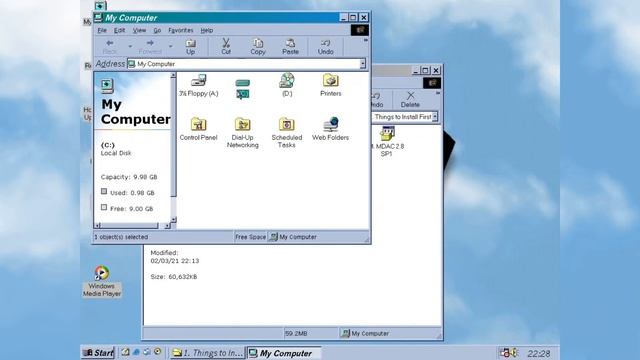Open the Control Panel icon

[198, 129]
